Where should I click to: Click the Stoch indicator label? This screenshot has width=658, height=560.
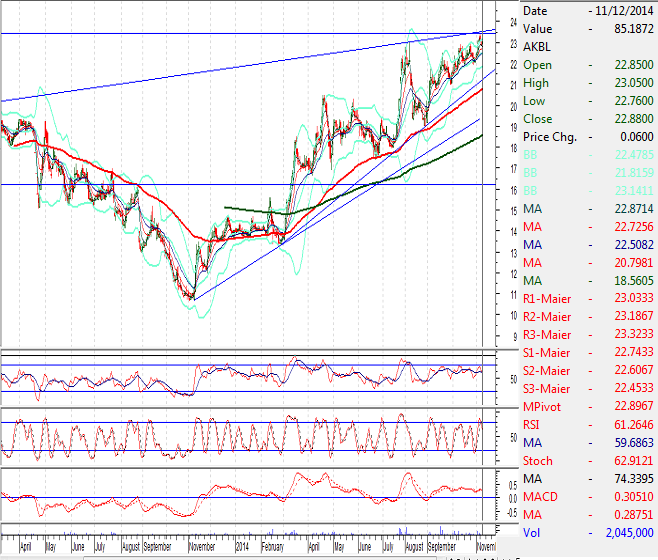click(538, 461)
